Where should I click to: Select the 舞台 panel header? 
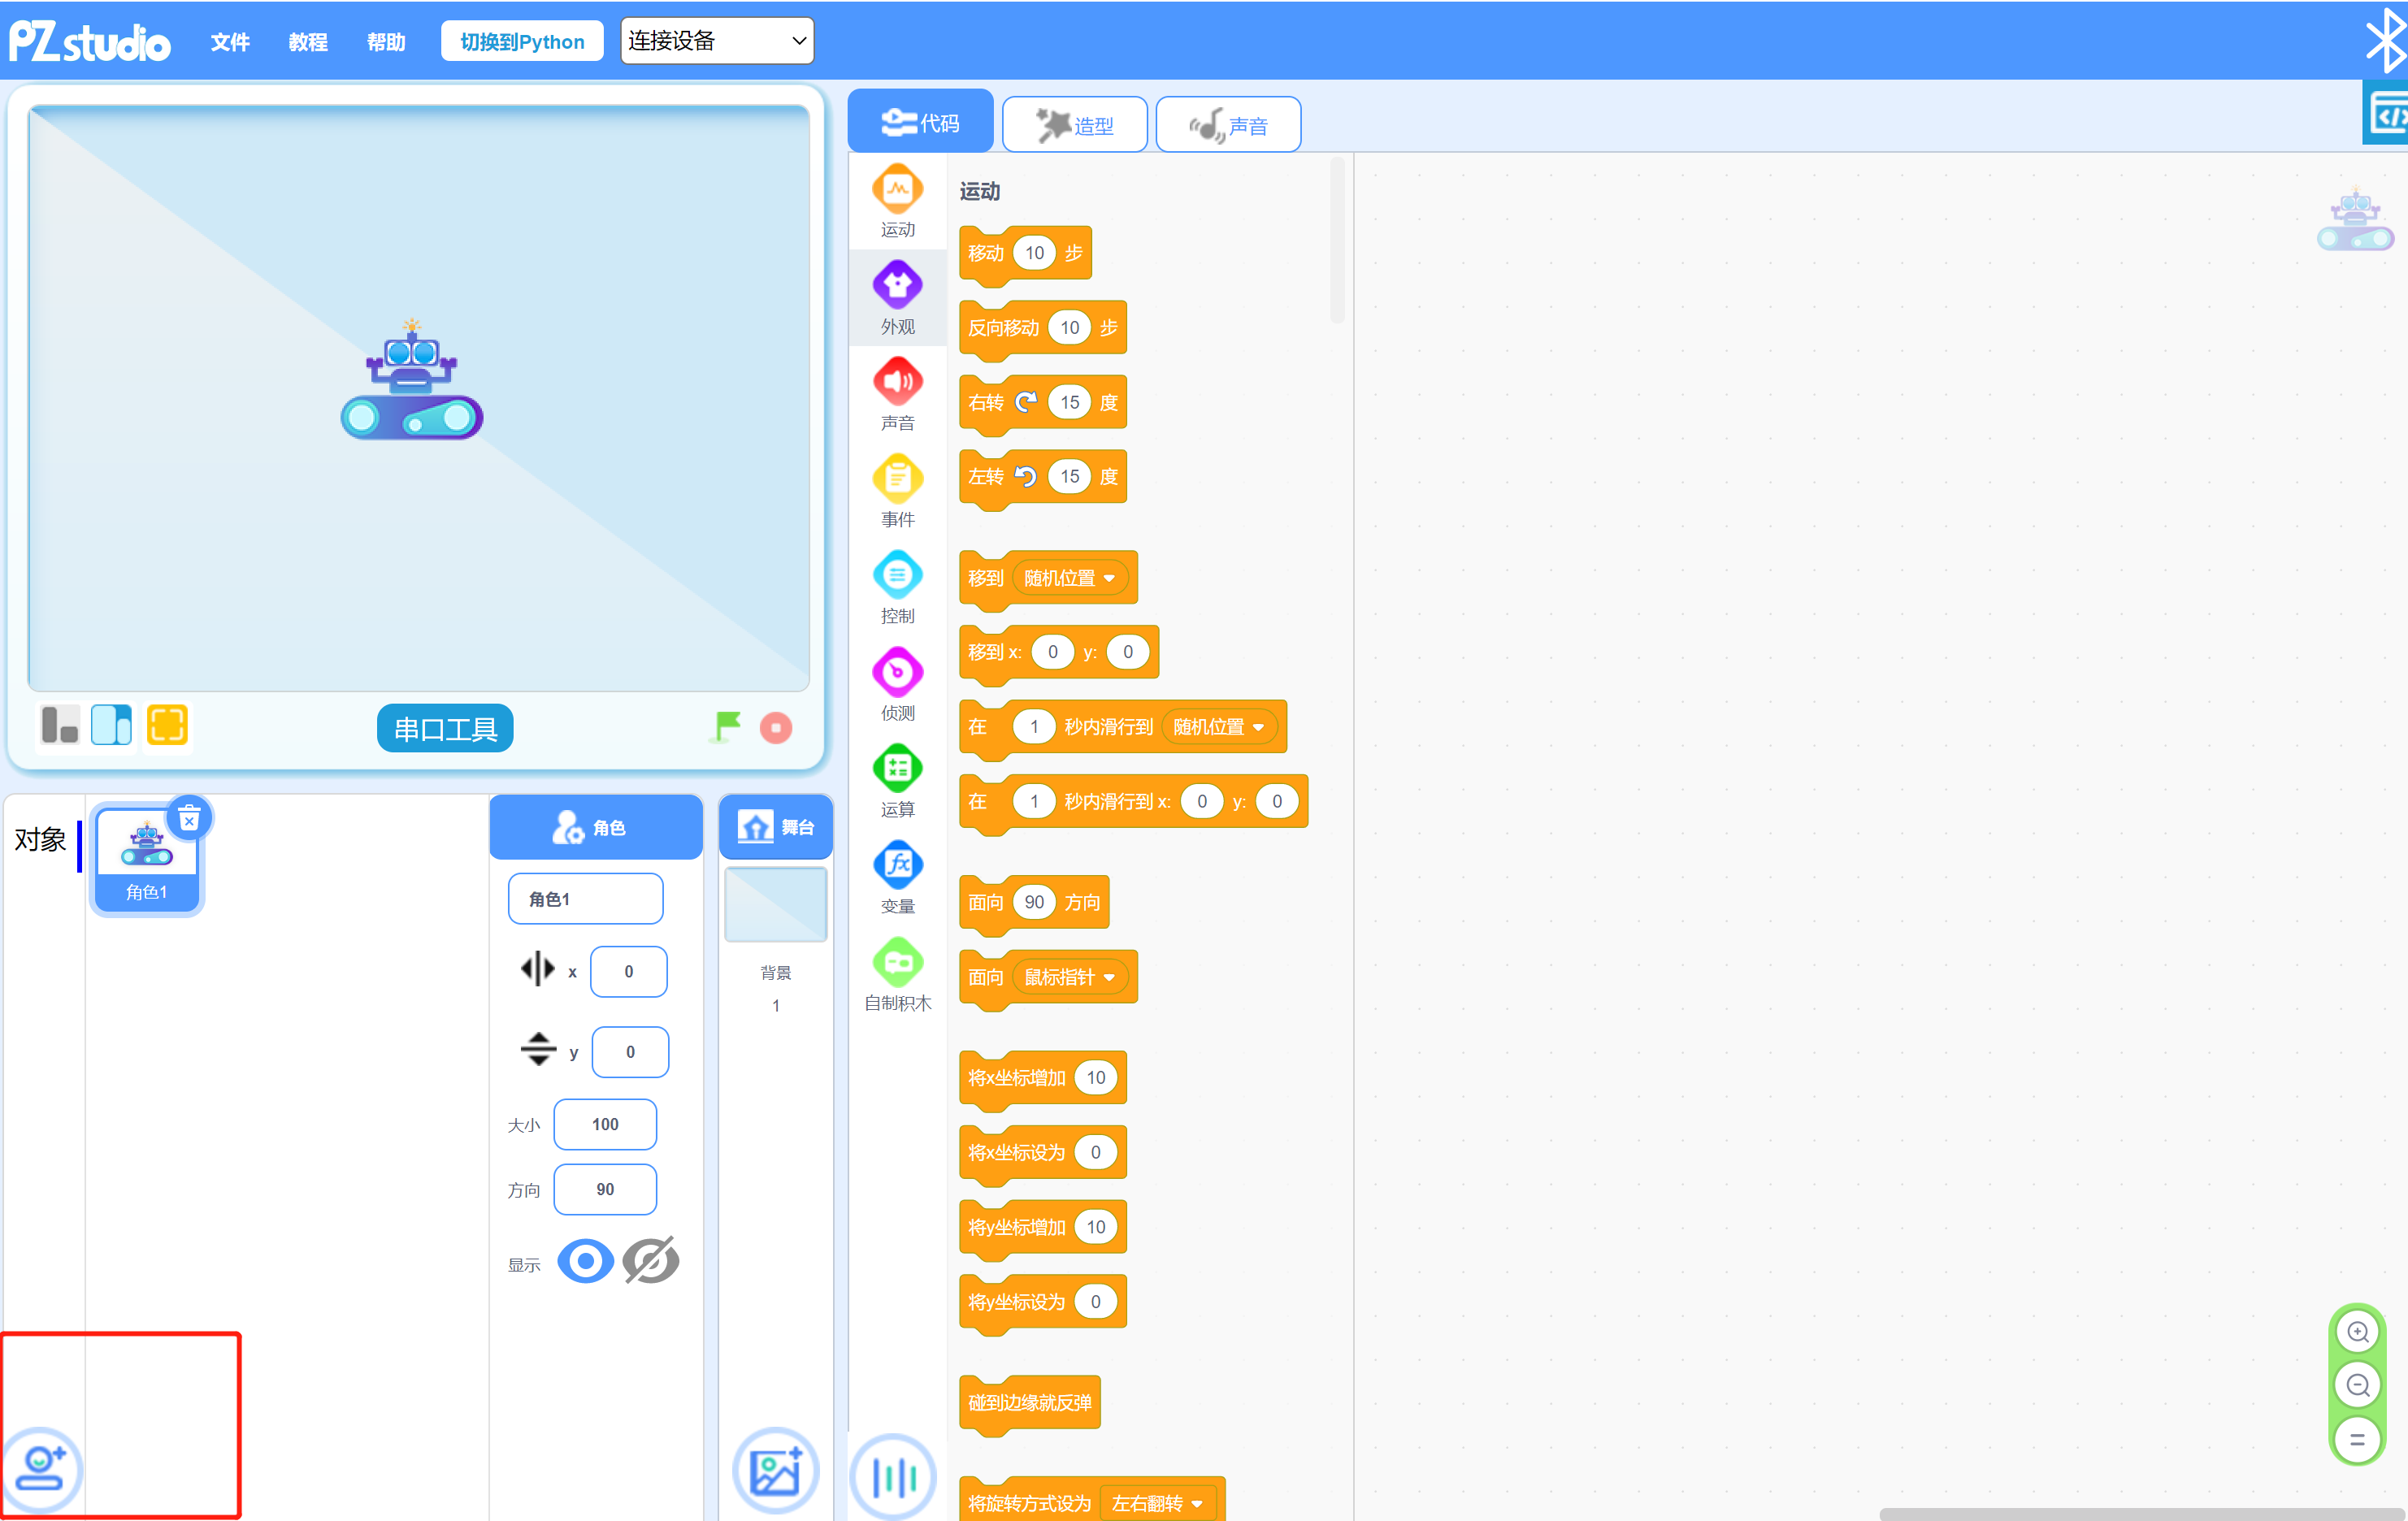point(776,827)
